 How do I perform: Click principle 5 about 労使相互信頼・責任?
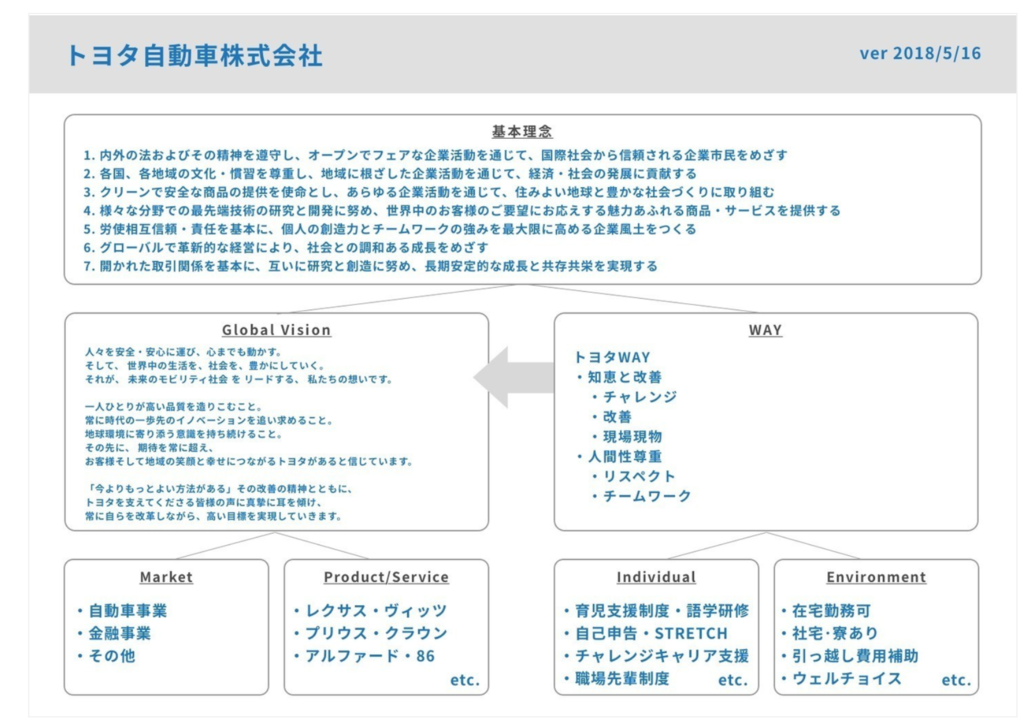[x=390, y=229]
